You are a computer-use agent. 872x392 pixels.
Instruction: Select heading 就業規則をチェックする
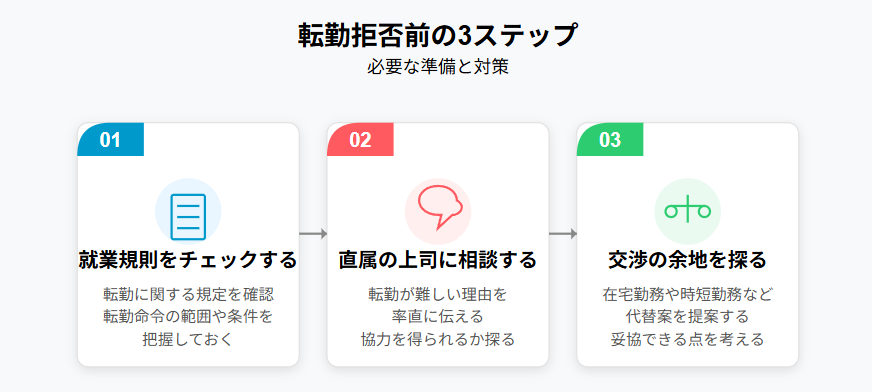coord(188,260)
